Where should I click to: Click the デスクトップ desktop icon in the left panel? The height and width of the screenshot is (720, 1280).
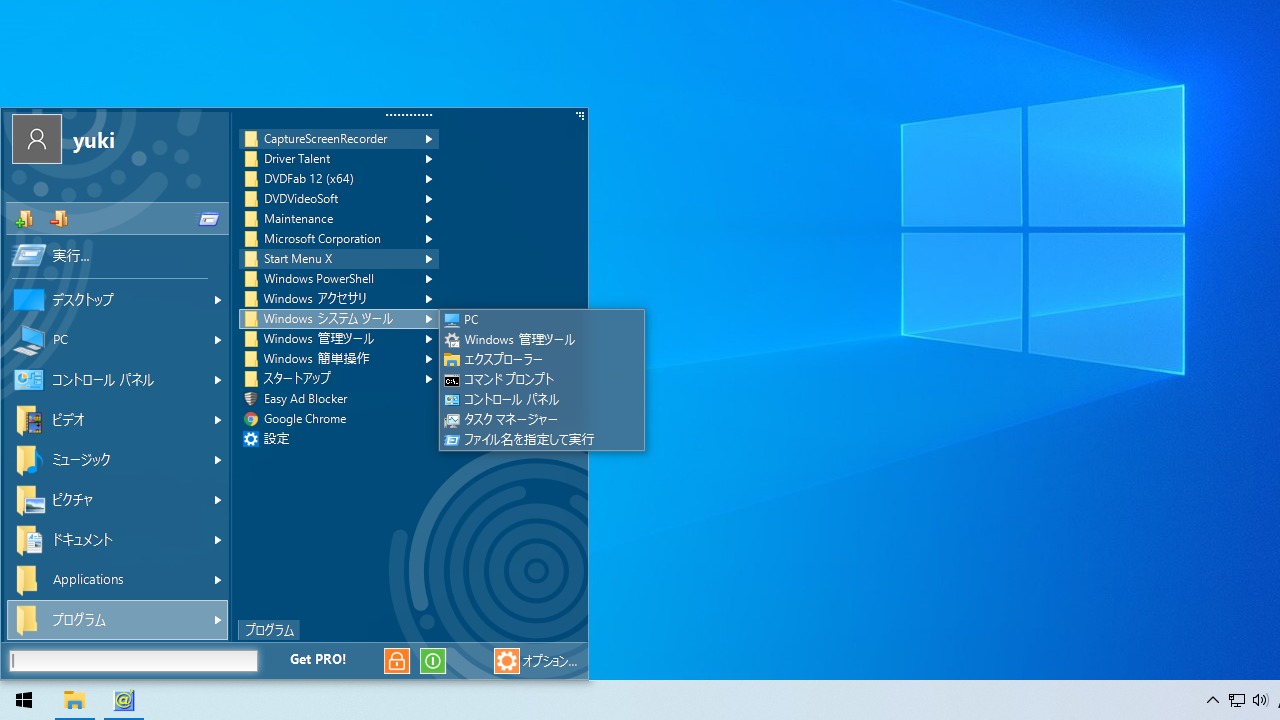coord(28,300)
